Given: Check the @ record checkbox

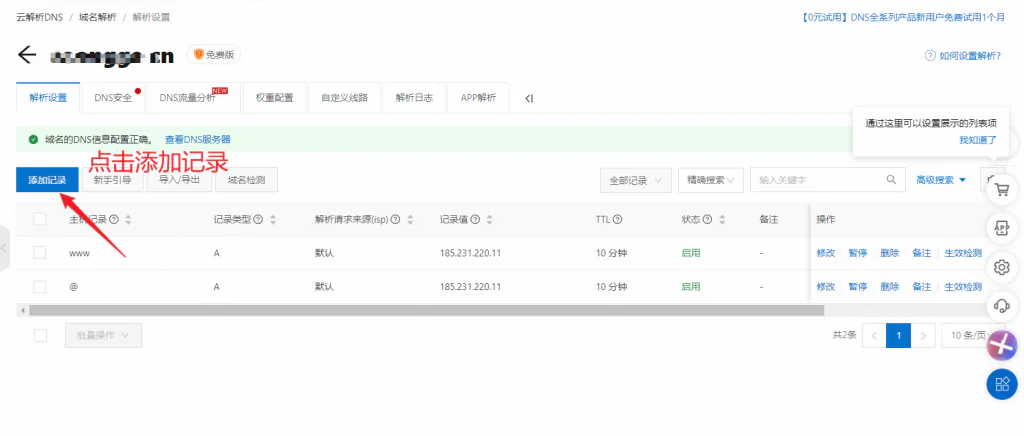Looking at the screenshot, I should click(x=40, y=286).
